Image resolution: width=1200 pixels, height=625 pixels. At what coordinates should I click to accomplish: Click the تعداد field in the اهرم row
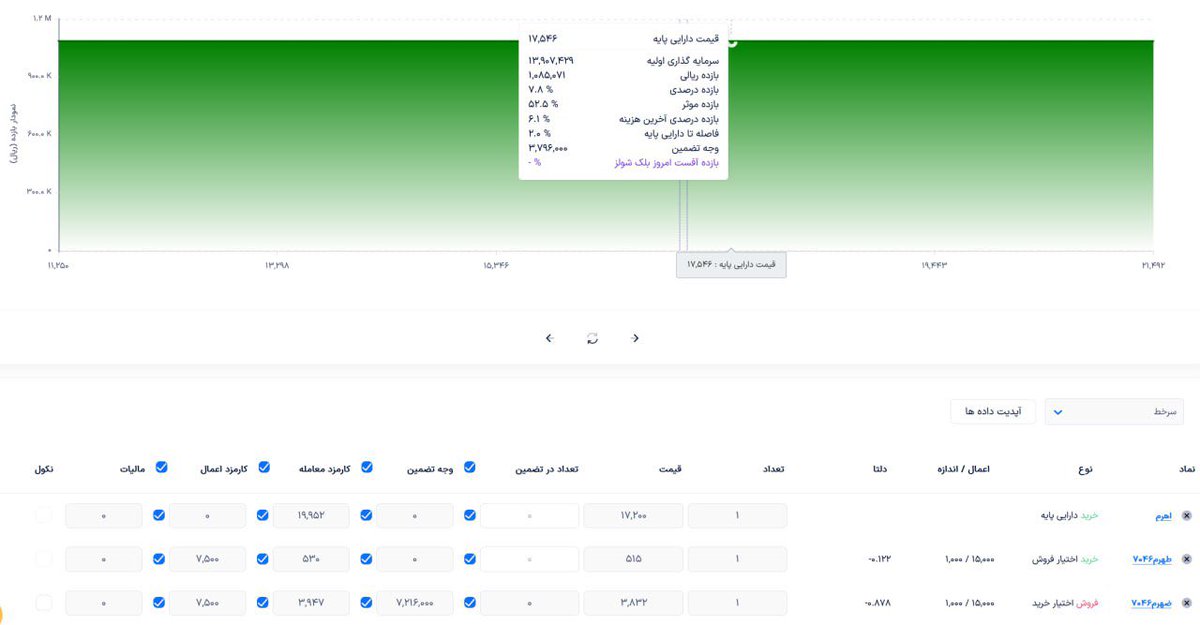[737, 516]
